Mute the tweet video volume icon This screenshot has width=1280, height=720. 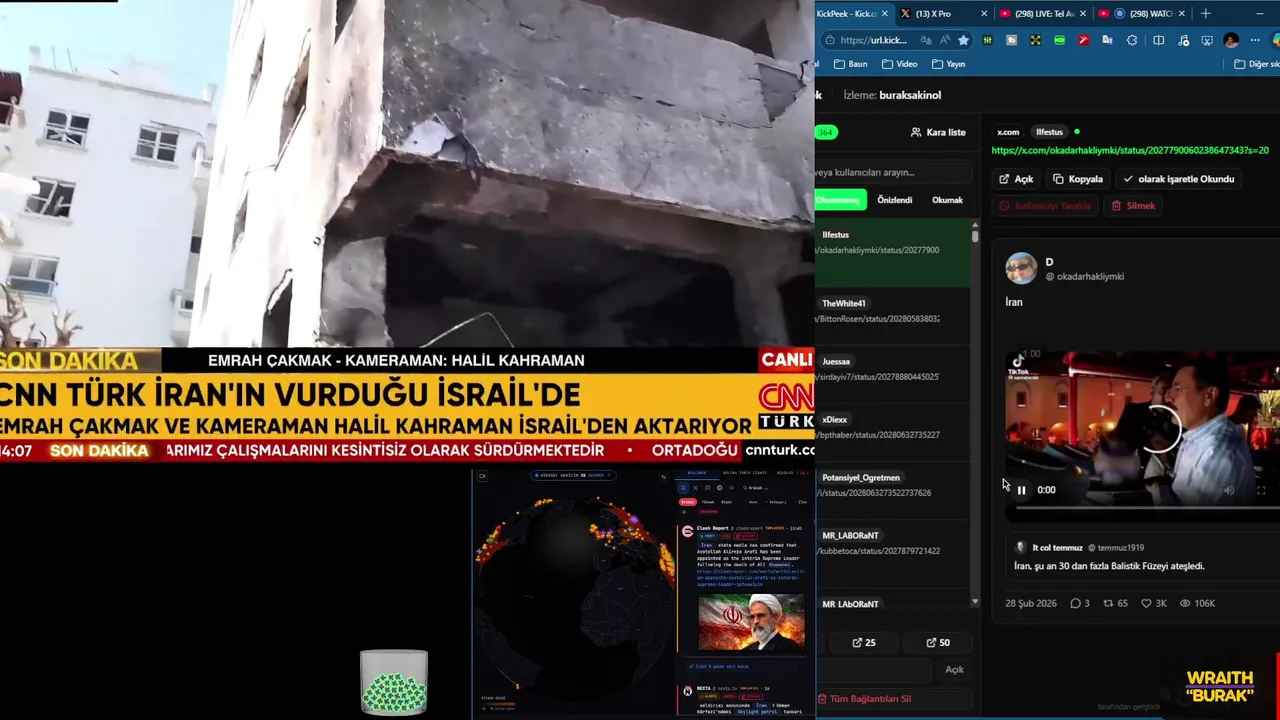1229,490
